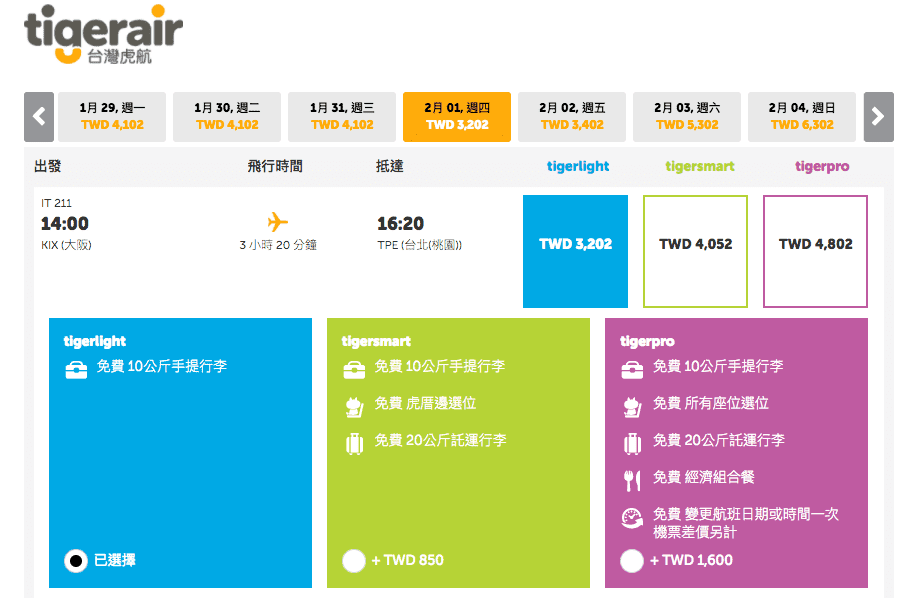898x598 pixels.
Task: Click the 飛行時間 column header
Action: [275, 166]
